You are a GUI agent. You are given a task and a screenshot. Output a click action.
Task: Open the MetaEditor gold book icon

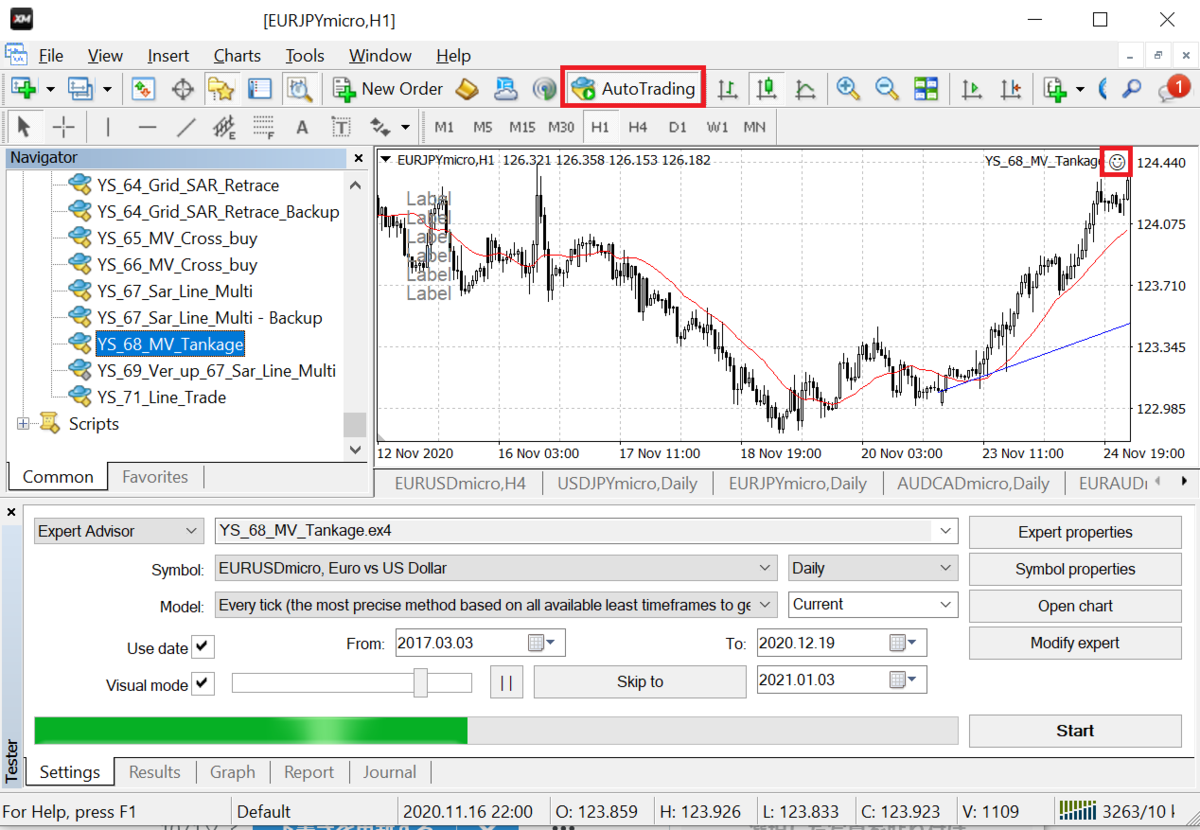(x=467, y=89)
